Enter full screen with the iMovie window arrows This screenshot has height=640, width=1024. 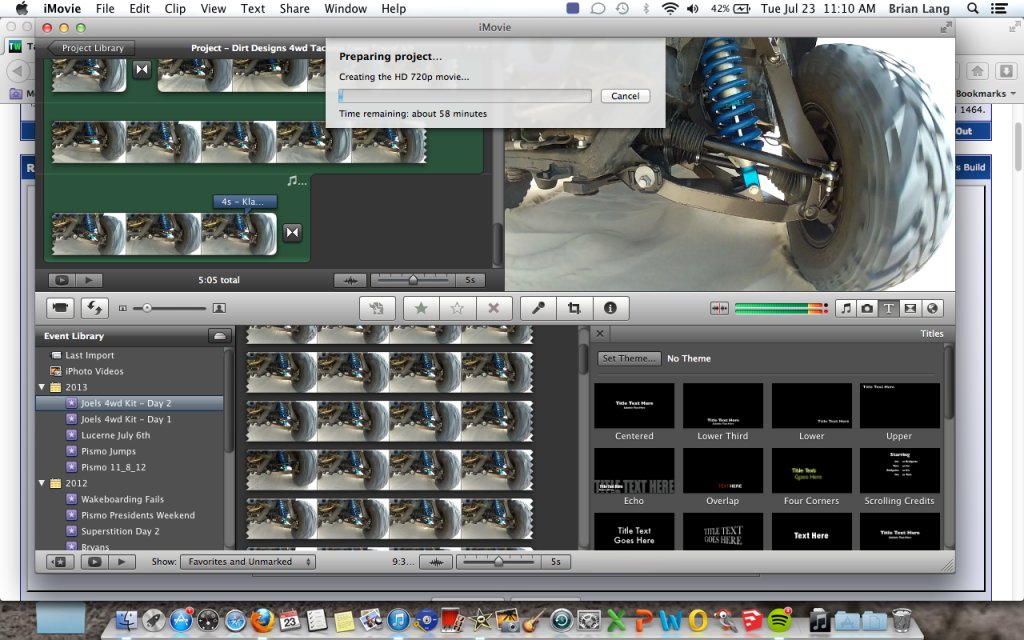(x=946, y=27)
